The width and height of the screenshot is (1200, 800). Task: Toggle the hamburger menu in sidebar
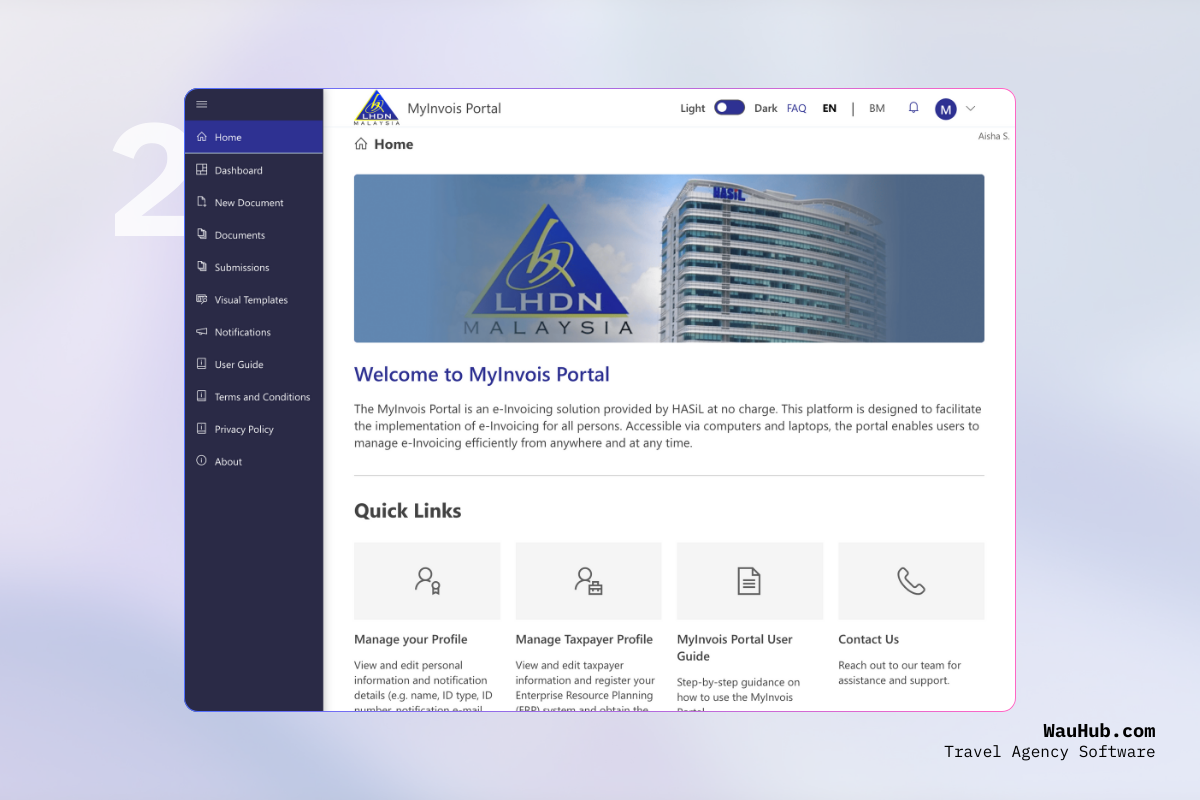pos(201,104)
